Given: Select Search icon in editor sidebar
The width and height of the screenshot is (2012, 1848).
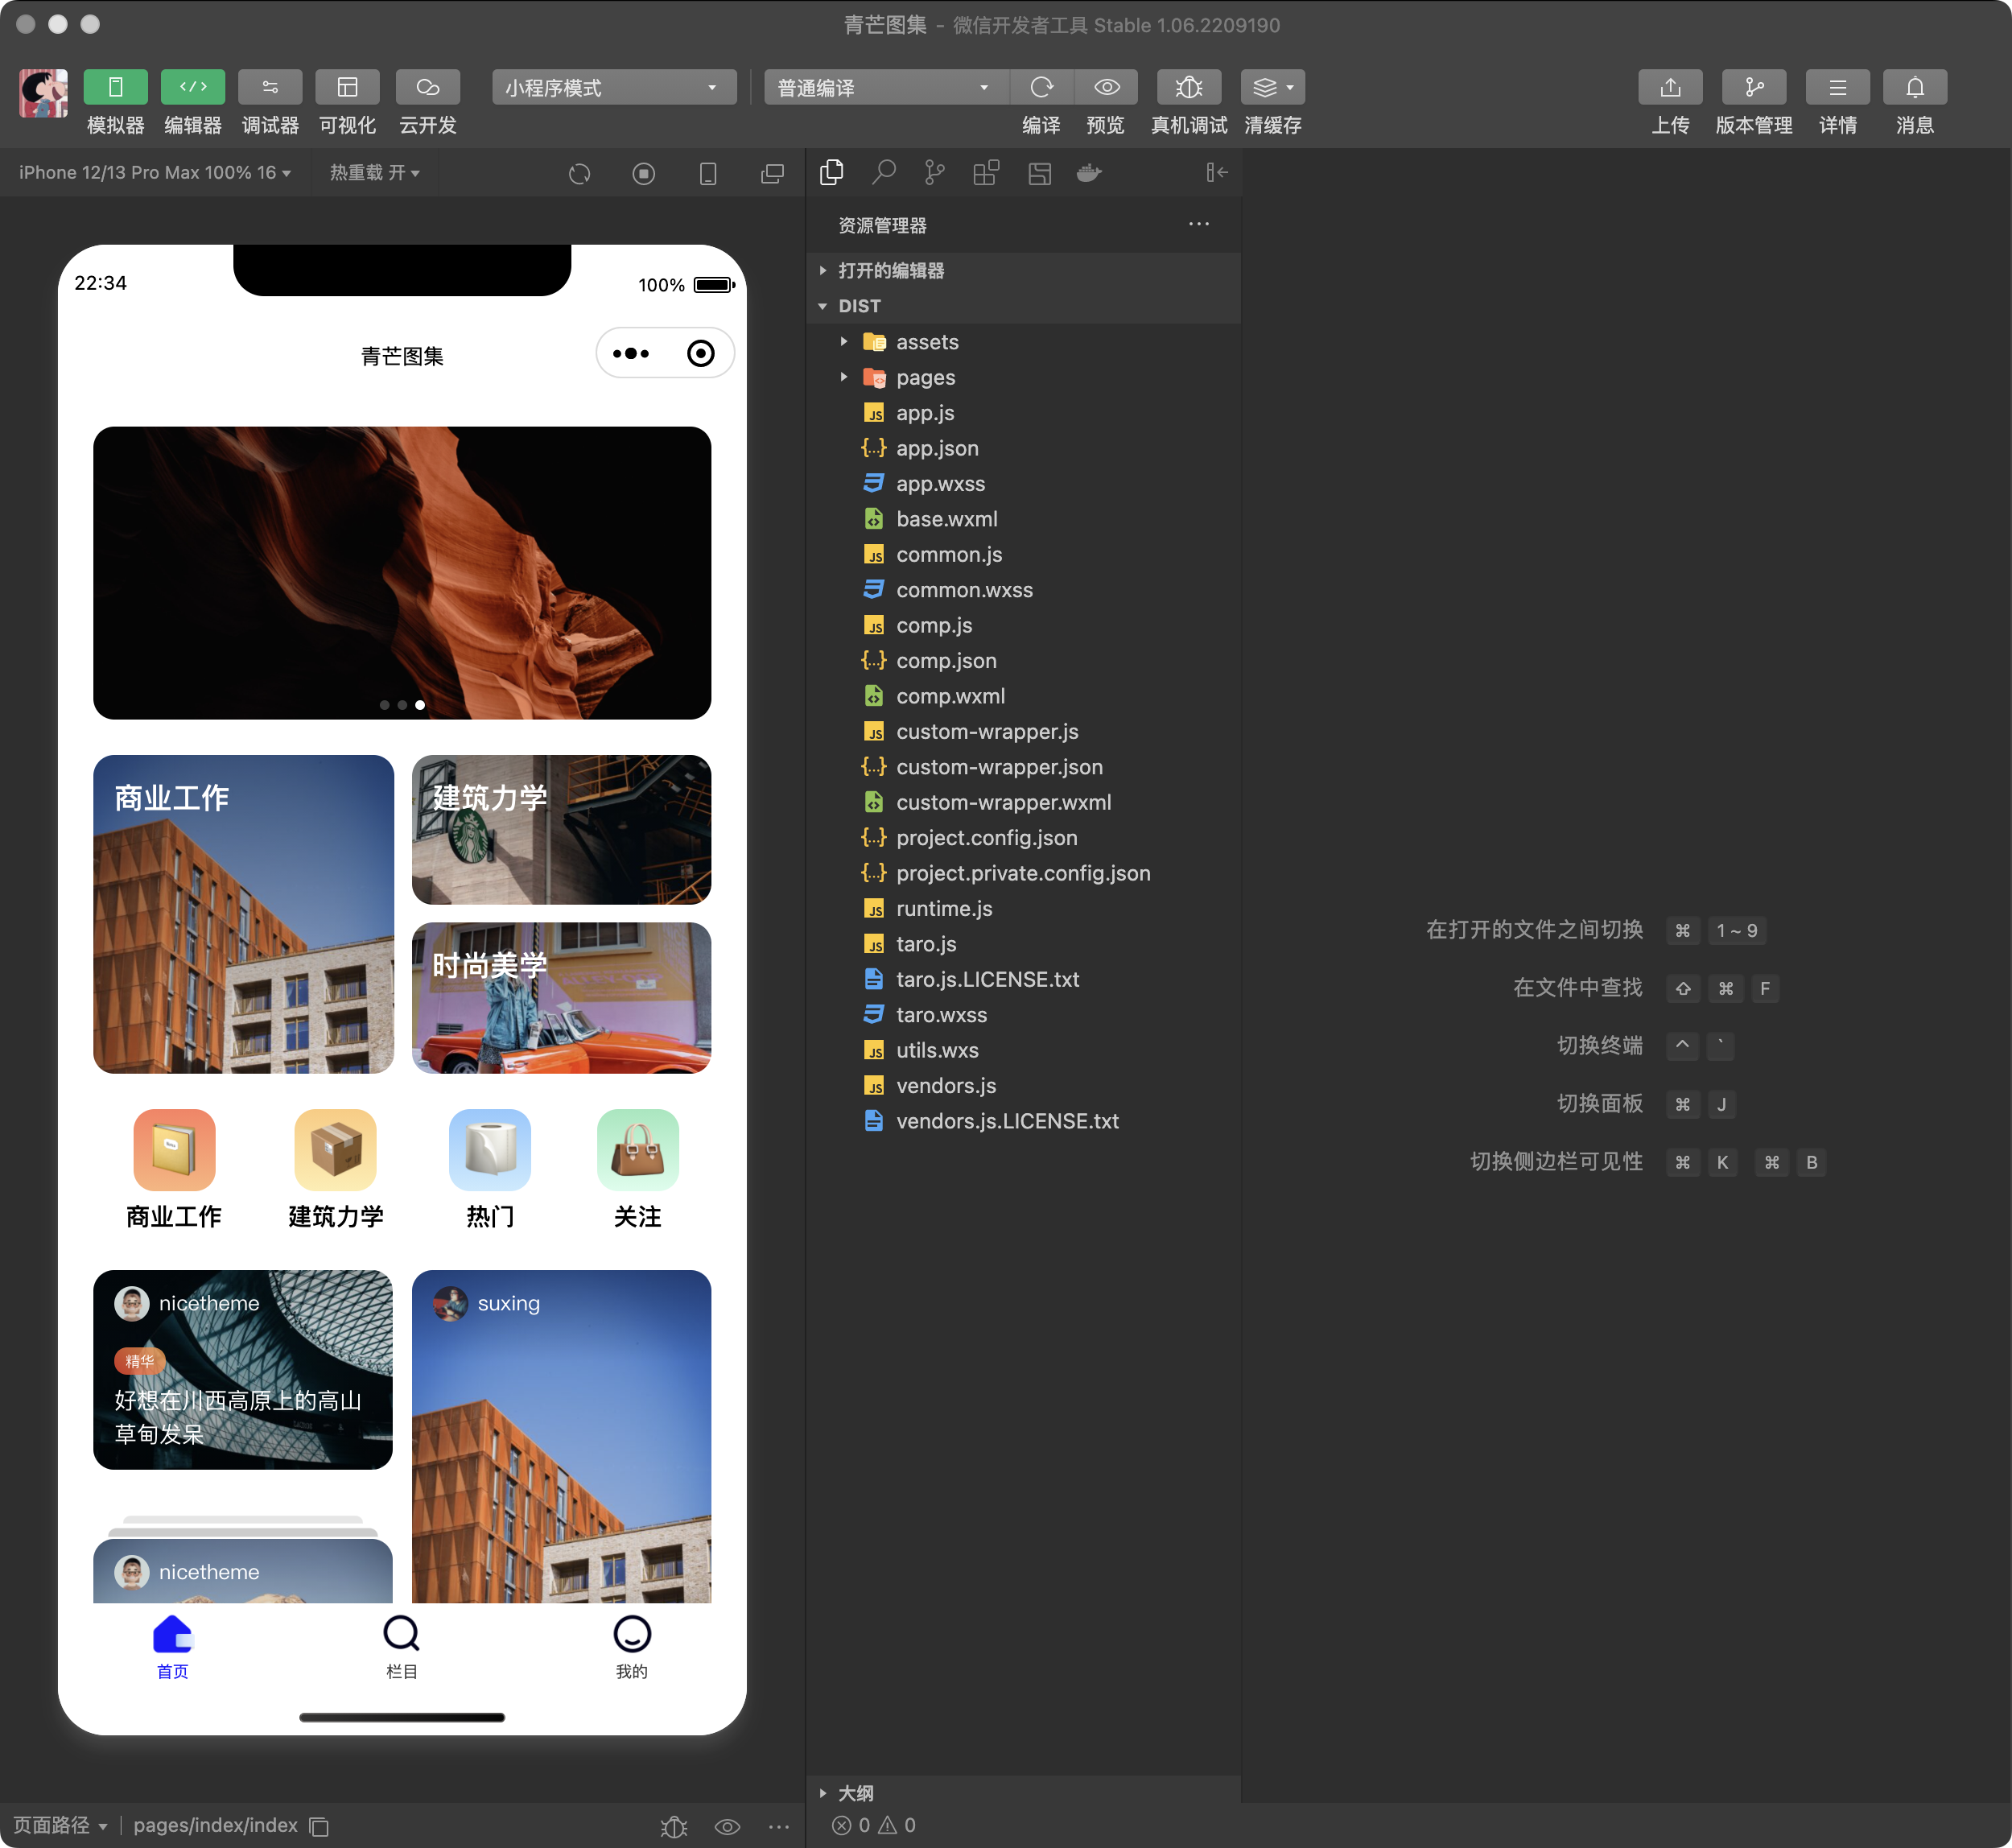Looking at the screenshot, I should click(x=883, y=173).
